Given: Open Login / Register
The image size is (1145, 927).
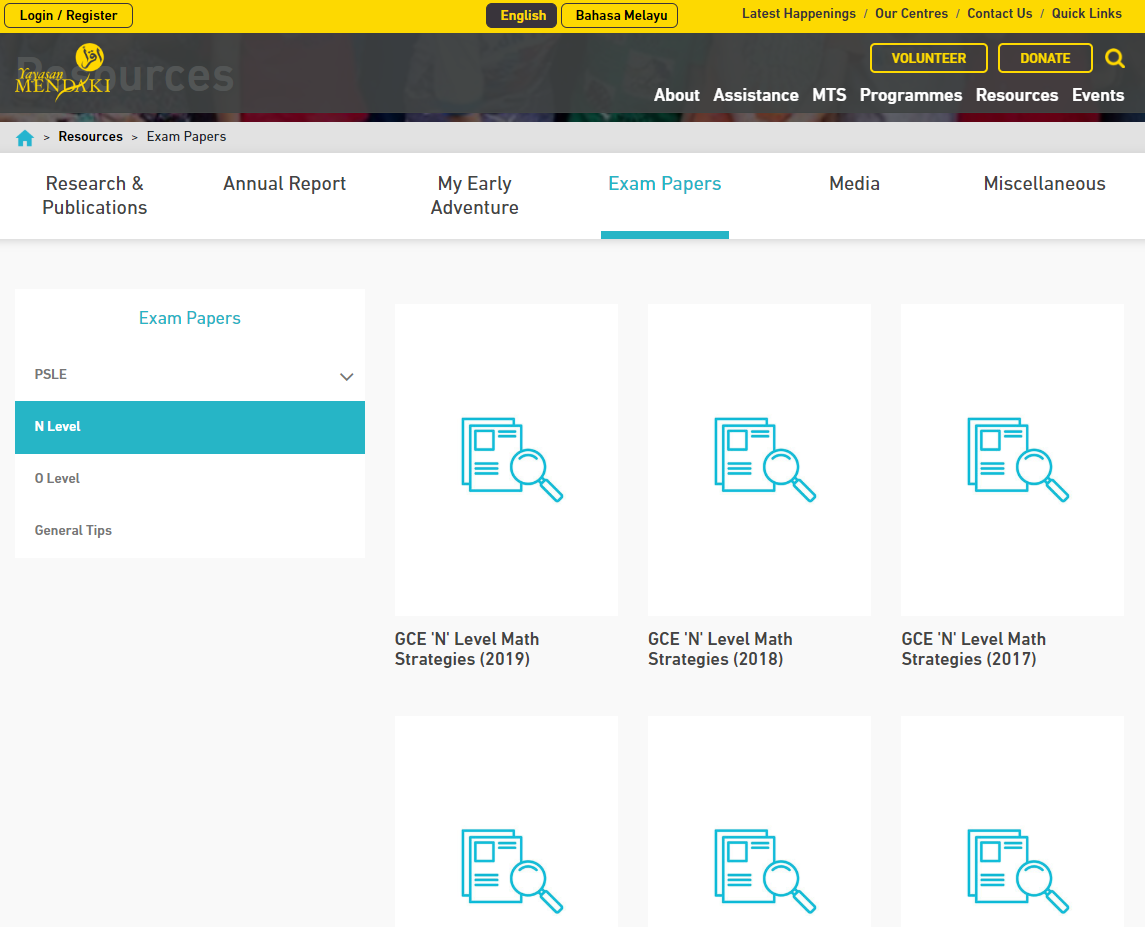Looking at the screenshot, I should 69,16.
